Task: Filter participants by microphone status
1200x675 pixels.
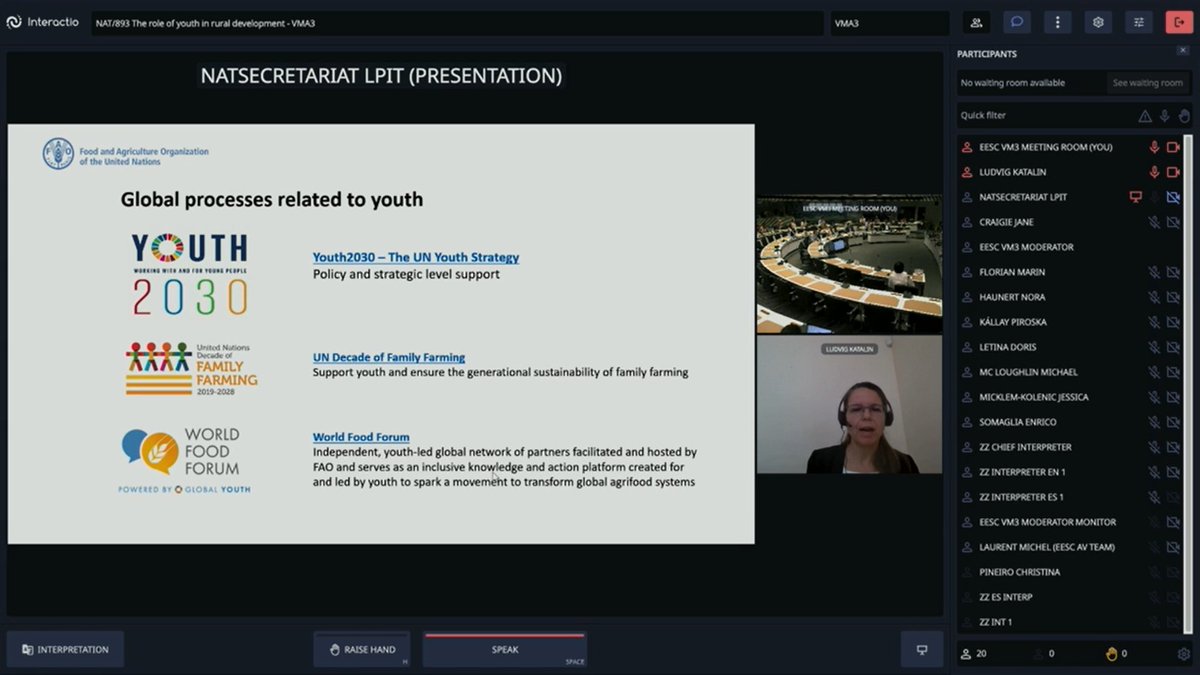Action: pos(1164,116)
